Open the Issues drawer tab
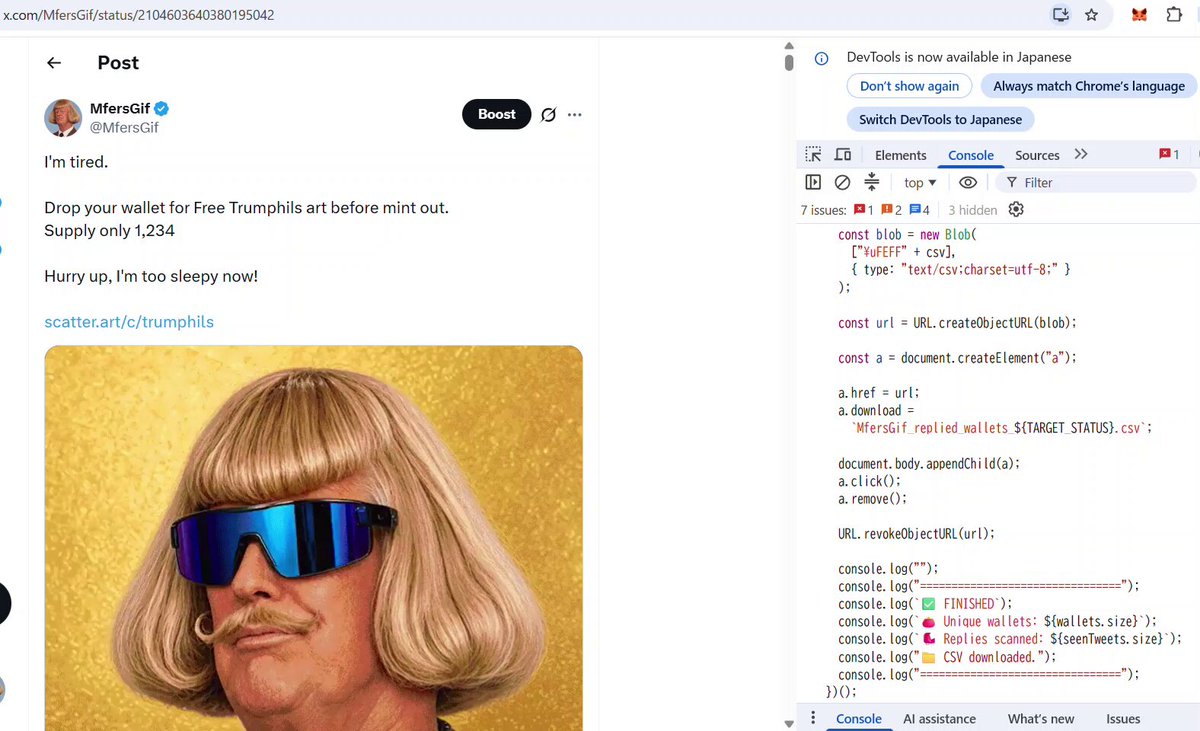The width and height of the screenshot is (1200, 731). click(x=1123, y=719)
